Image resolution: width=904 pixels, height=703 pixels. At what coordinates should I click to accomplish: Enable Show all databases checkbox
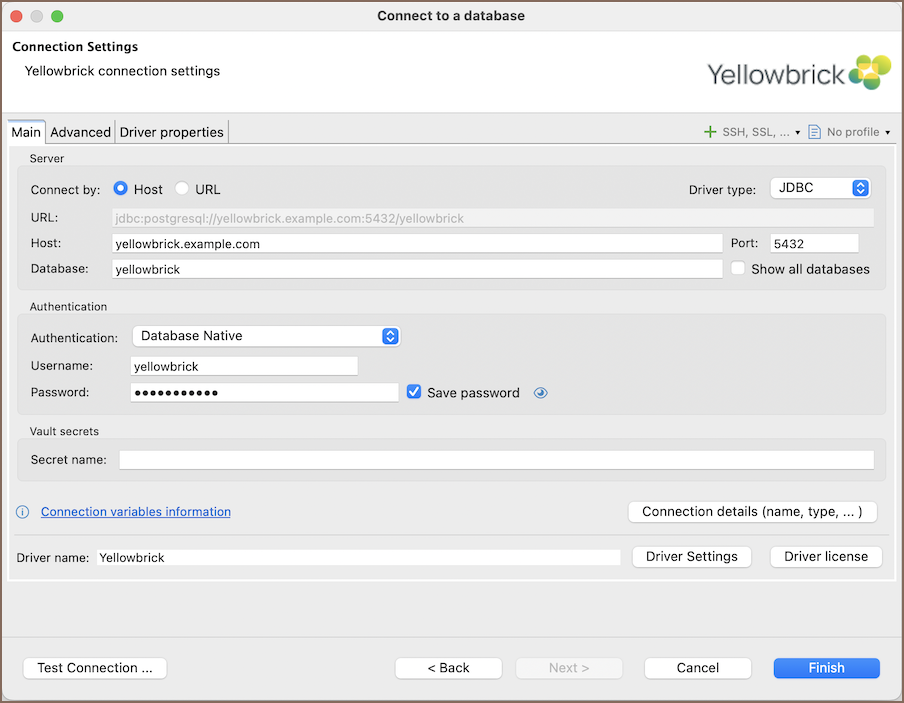point(738,269)
